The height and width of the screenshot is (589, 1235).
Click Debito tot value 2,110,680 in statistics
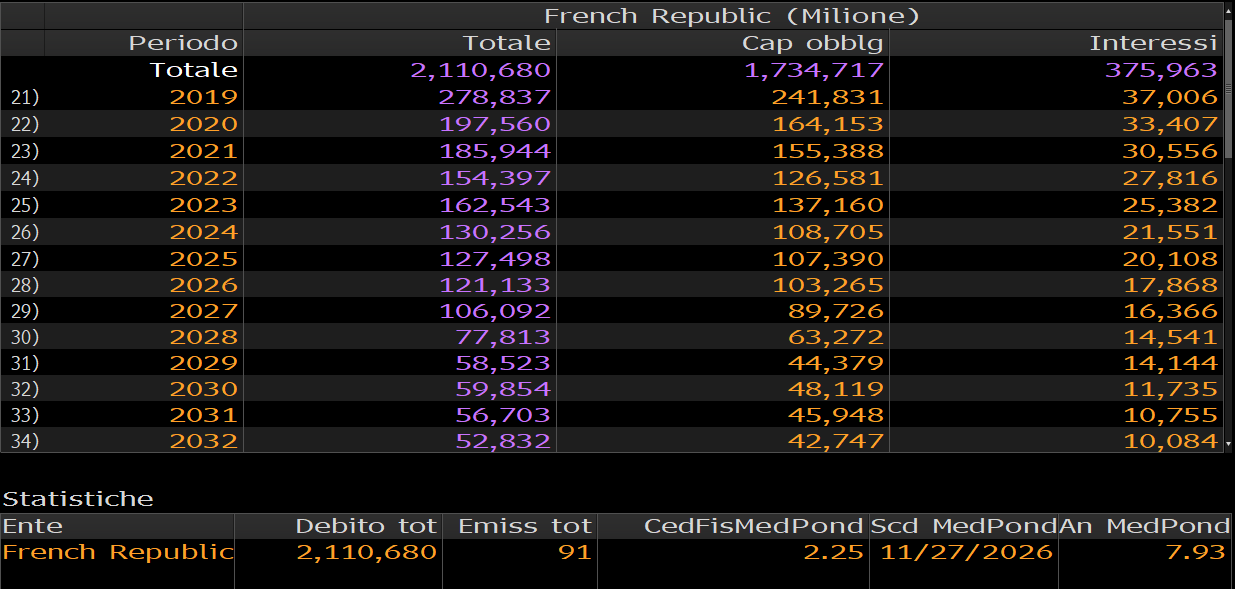click(367, 552)
